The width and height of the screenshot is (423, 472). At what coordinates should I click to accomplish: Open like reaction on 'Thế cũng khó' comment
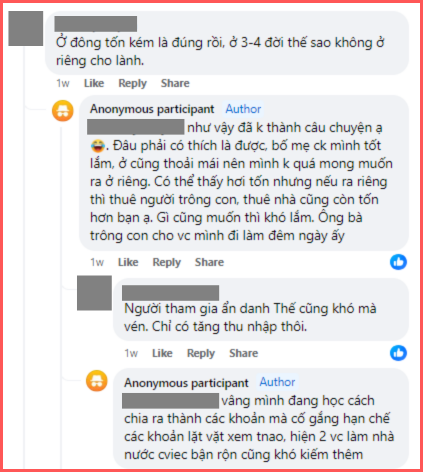coord(398,353)
